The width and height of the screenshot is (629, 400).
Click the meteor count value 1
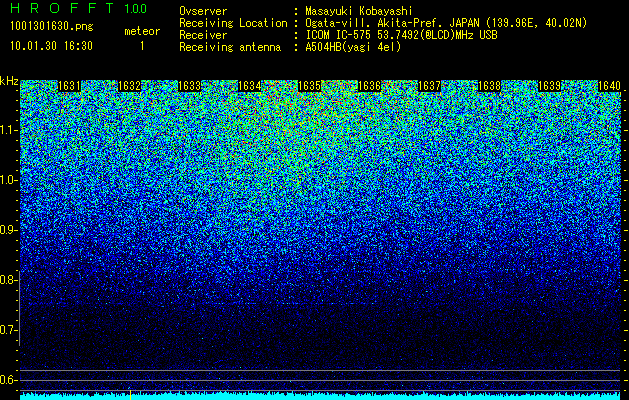(x=142, y=46)
